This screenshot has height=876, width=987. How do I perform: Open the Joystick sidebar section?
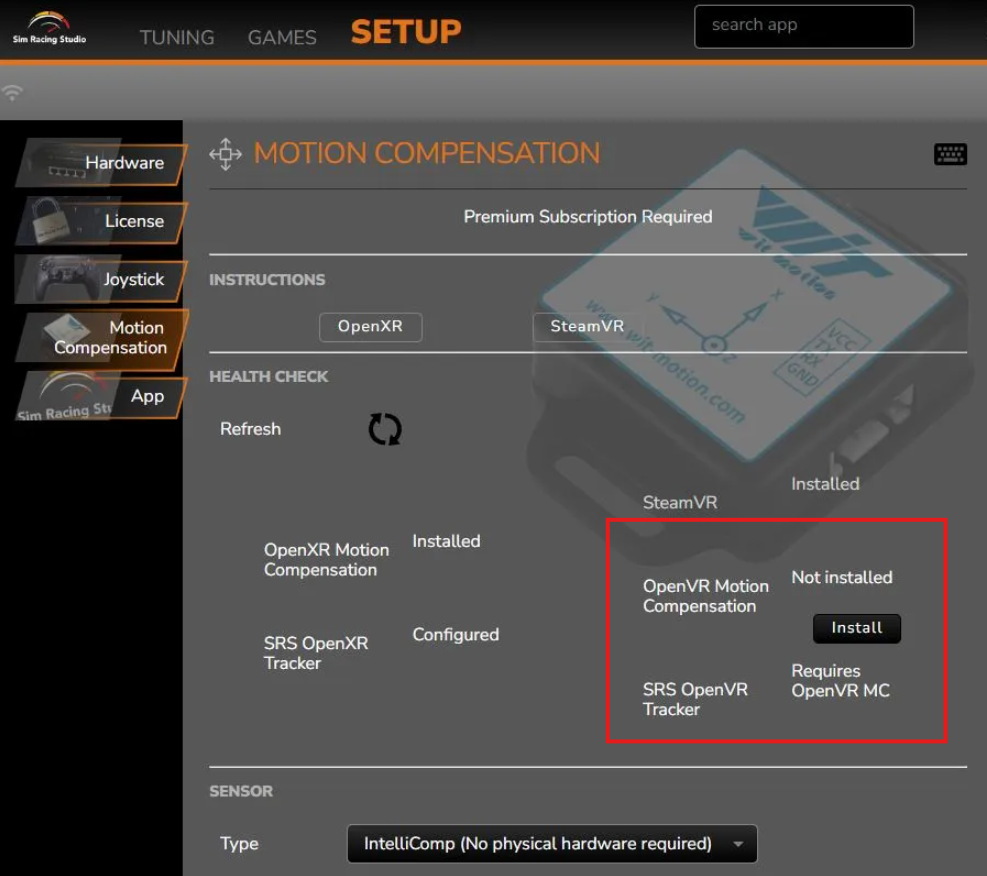point(101,279)
